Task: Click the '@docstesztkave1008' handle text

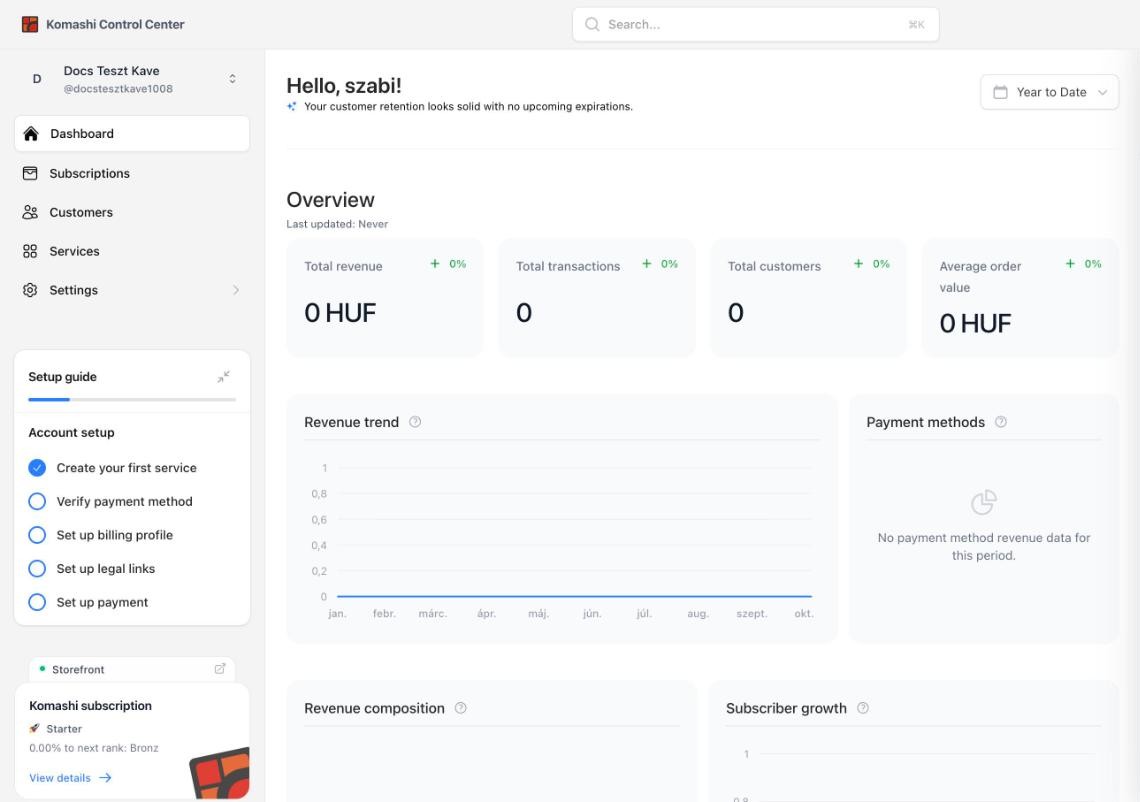Action: 118,89
